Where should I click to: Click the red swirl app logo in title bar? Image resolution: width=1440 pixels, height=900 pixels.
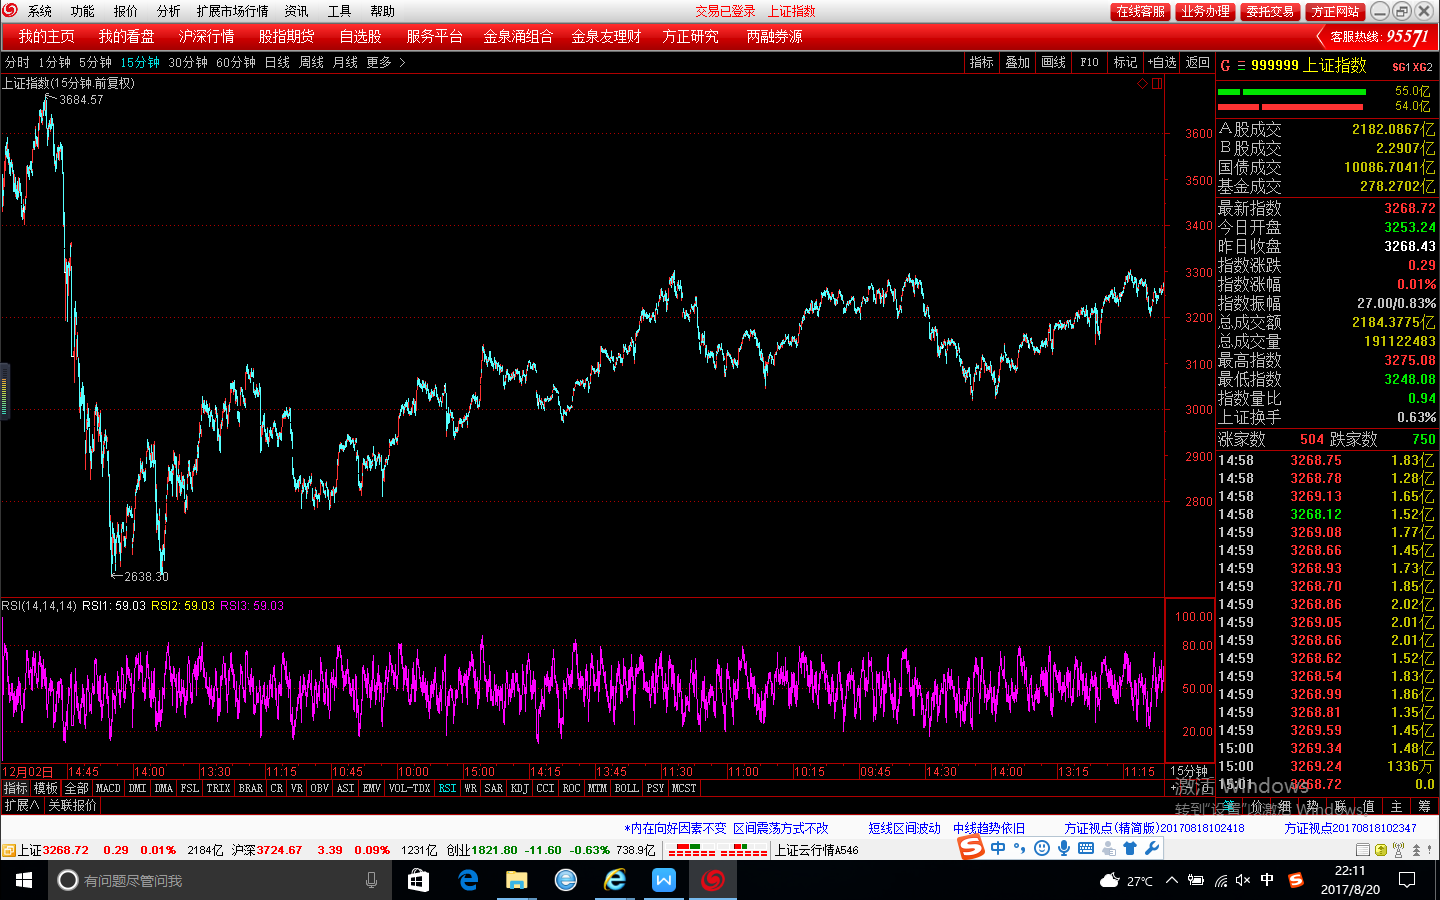coord(10,11)
